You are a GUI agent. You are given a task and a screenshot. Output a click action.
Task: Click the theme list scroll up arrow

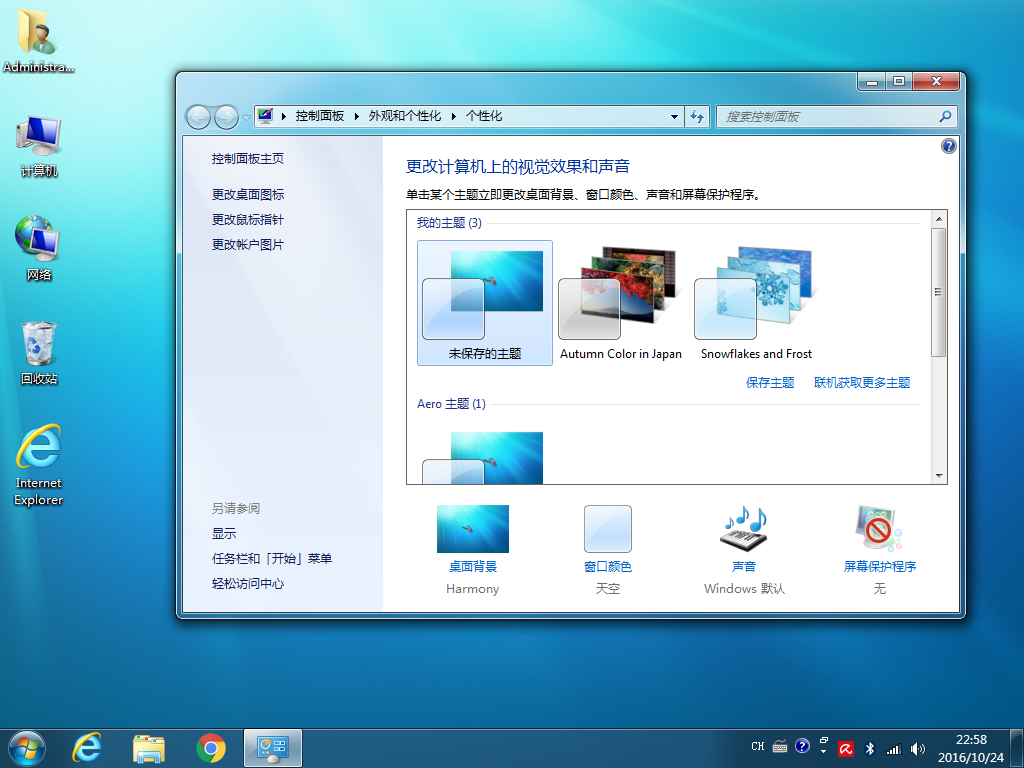(x=939, y=219)
